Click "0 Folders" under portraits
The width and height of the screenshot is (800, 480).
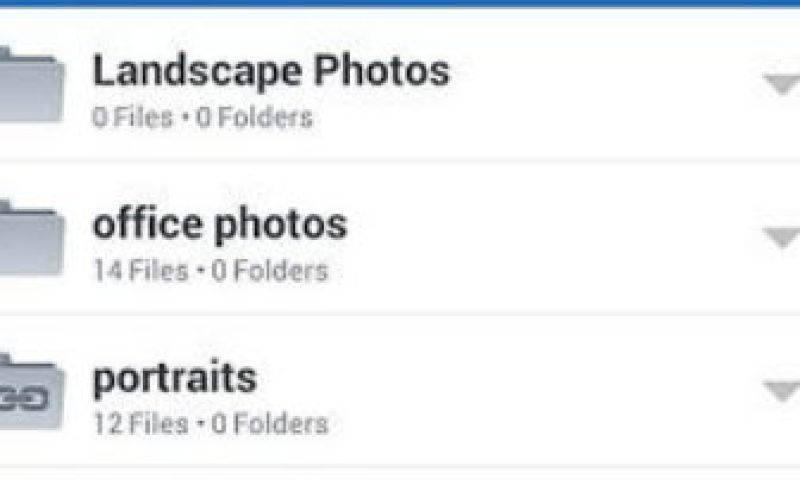pos(269,423)
